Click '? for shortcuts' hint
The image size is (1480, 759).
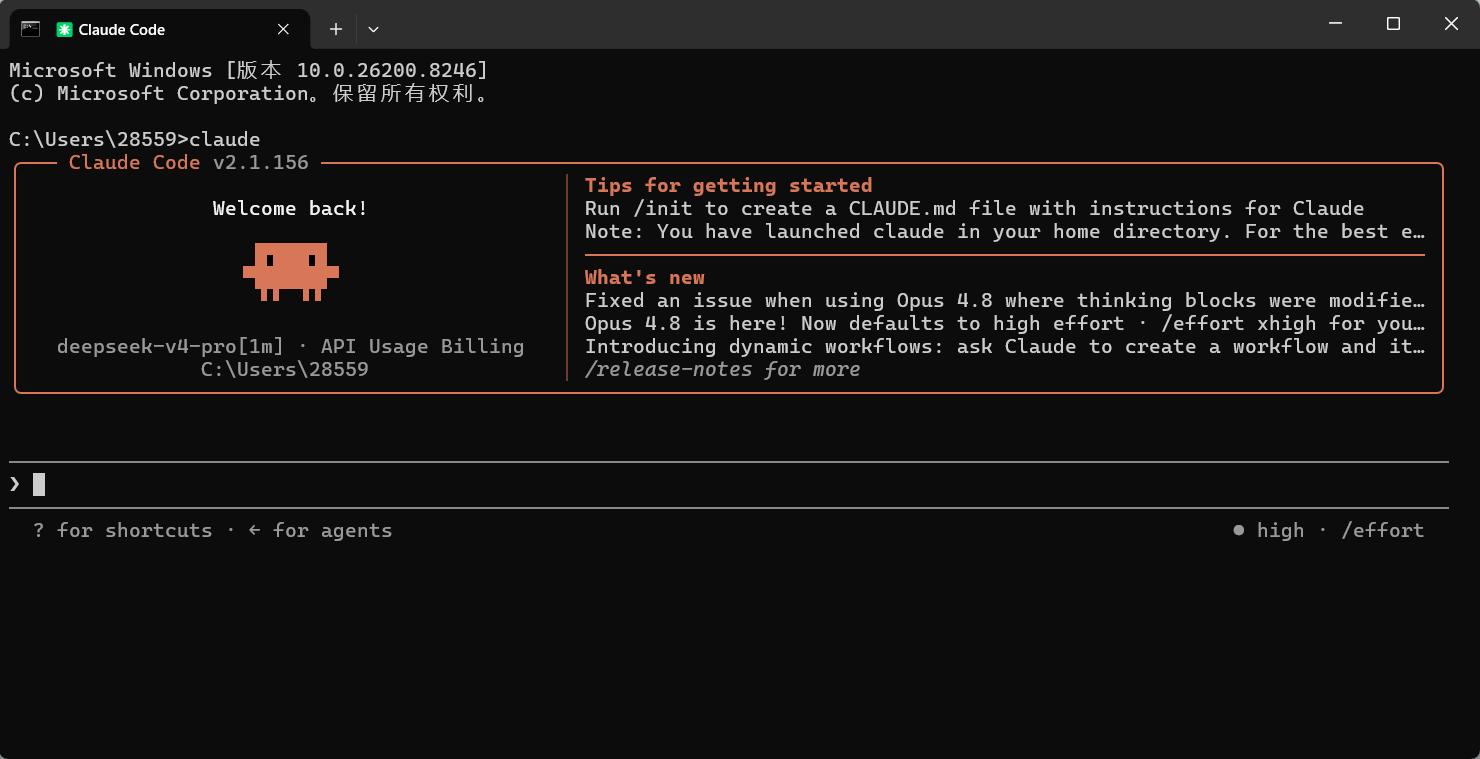coord(122,531)
